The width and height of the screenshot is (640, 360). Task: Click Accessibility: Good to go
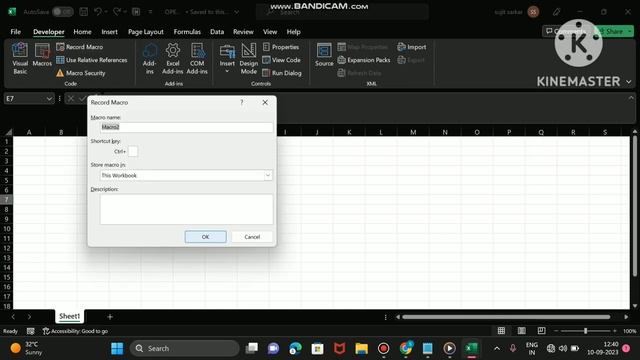[x=76, y=331]
